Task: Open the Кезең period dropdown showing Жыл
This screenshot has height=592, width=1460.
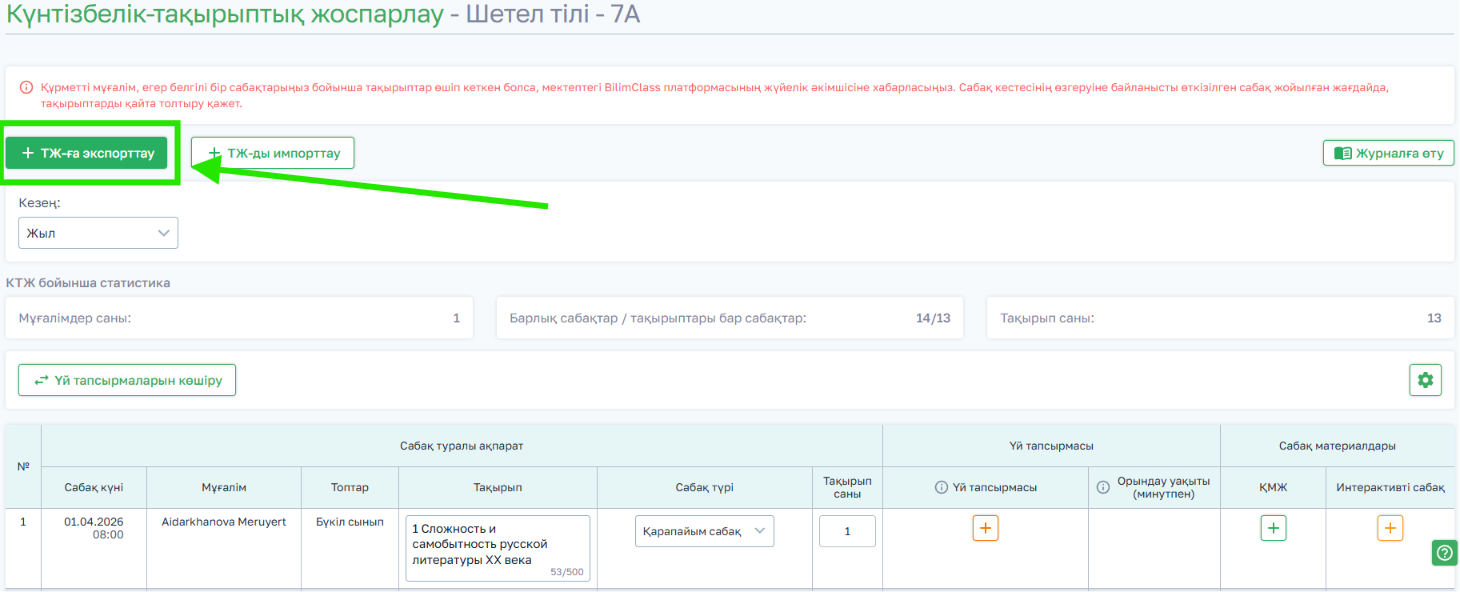Action: [98, 233]
